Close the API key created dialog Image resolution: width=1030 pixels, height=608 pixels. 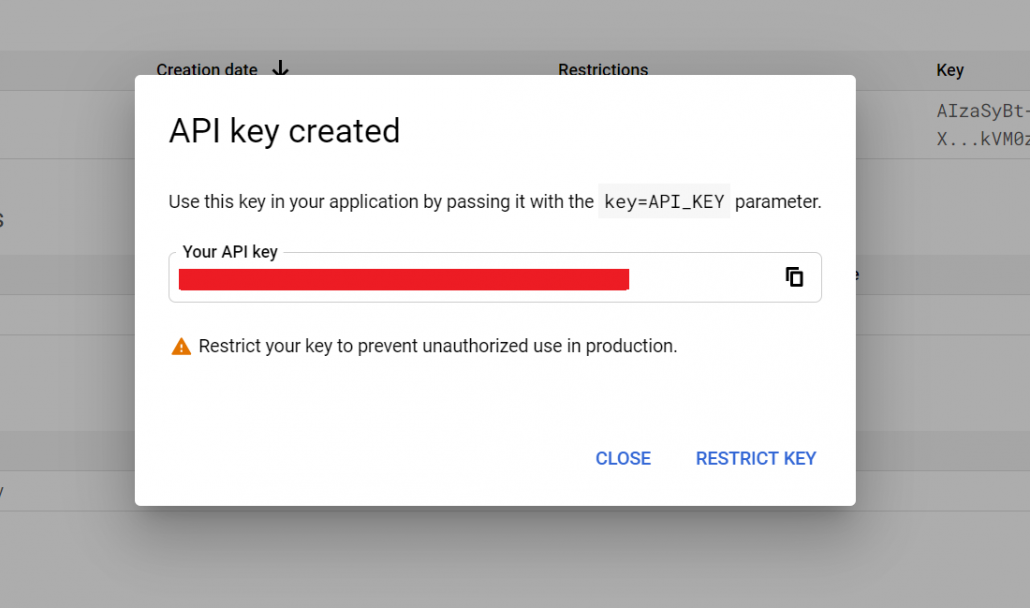[623, 458]
